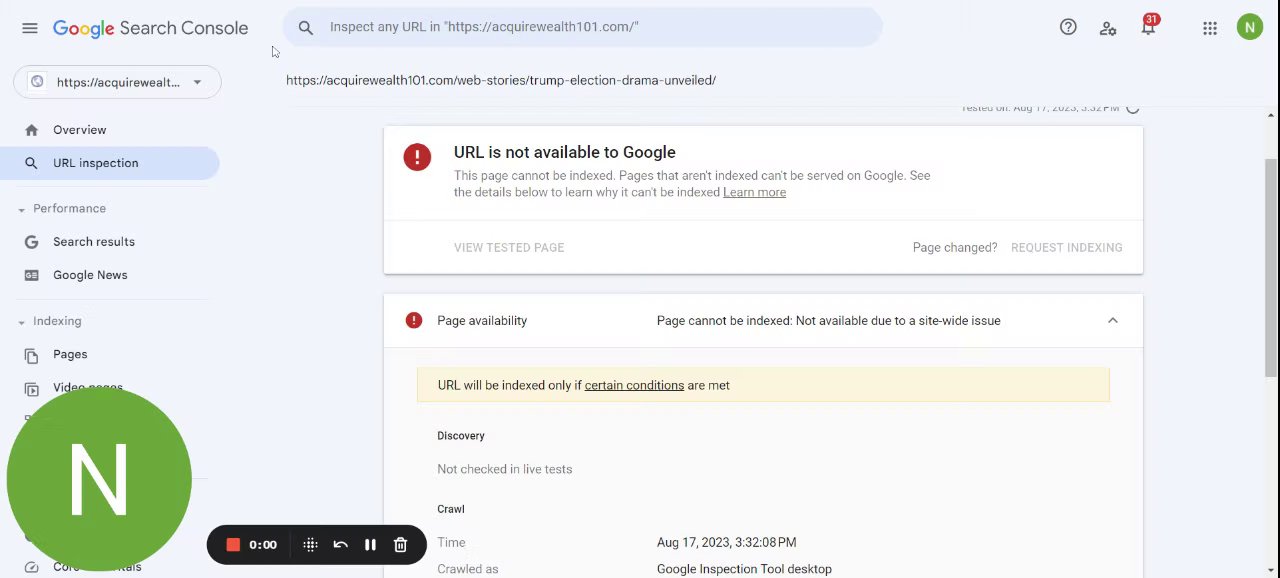Open Google News report
The image size is (1280, 578).
click(x=90, y=275)
